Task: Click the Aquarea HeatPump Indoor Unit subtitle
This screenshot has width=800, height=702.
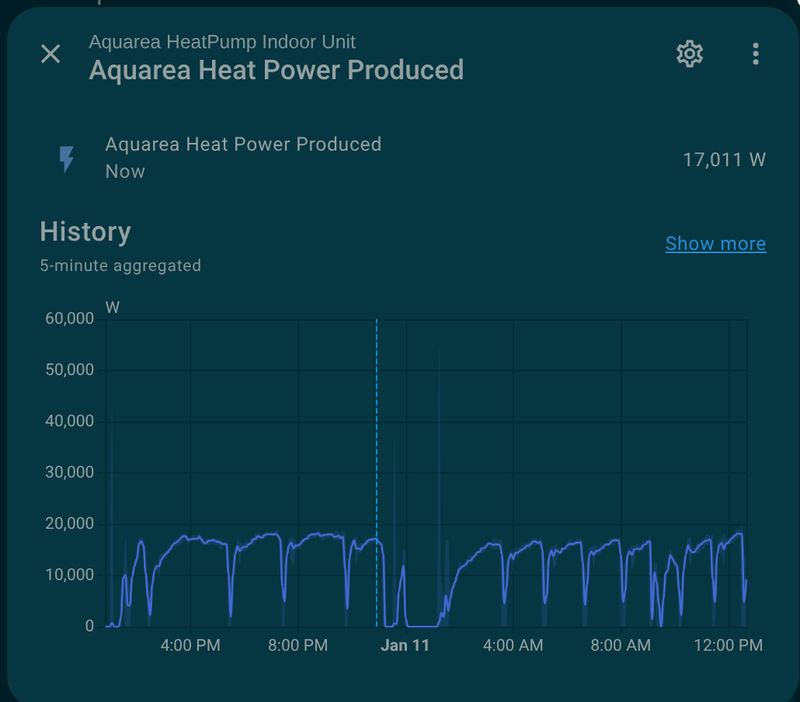Action: point(222,42)
